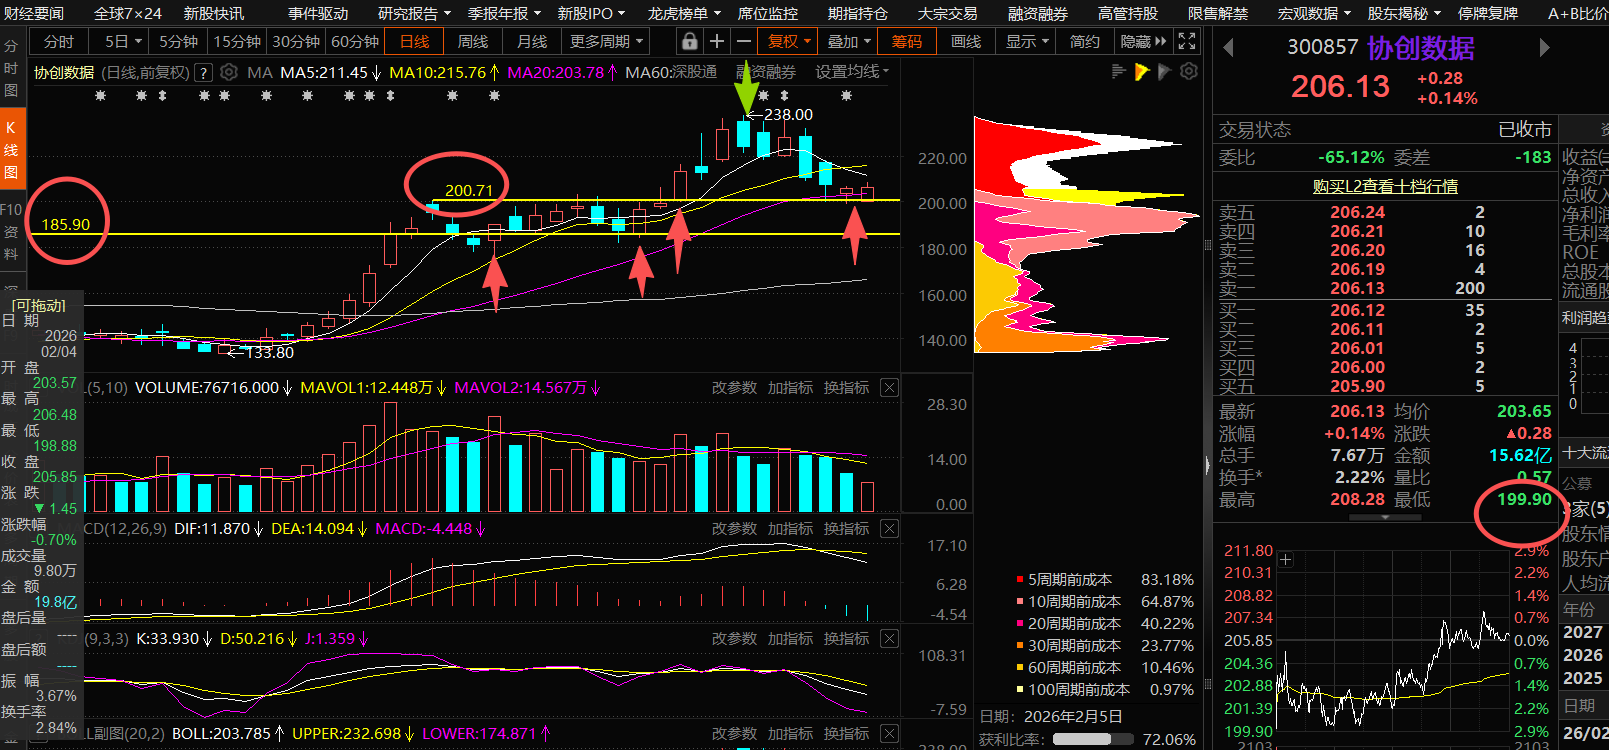Open the 季报年报 menu dropdown
1609x750 pixels.
click(504, 13)
